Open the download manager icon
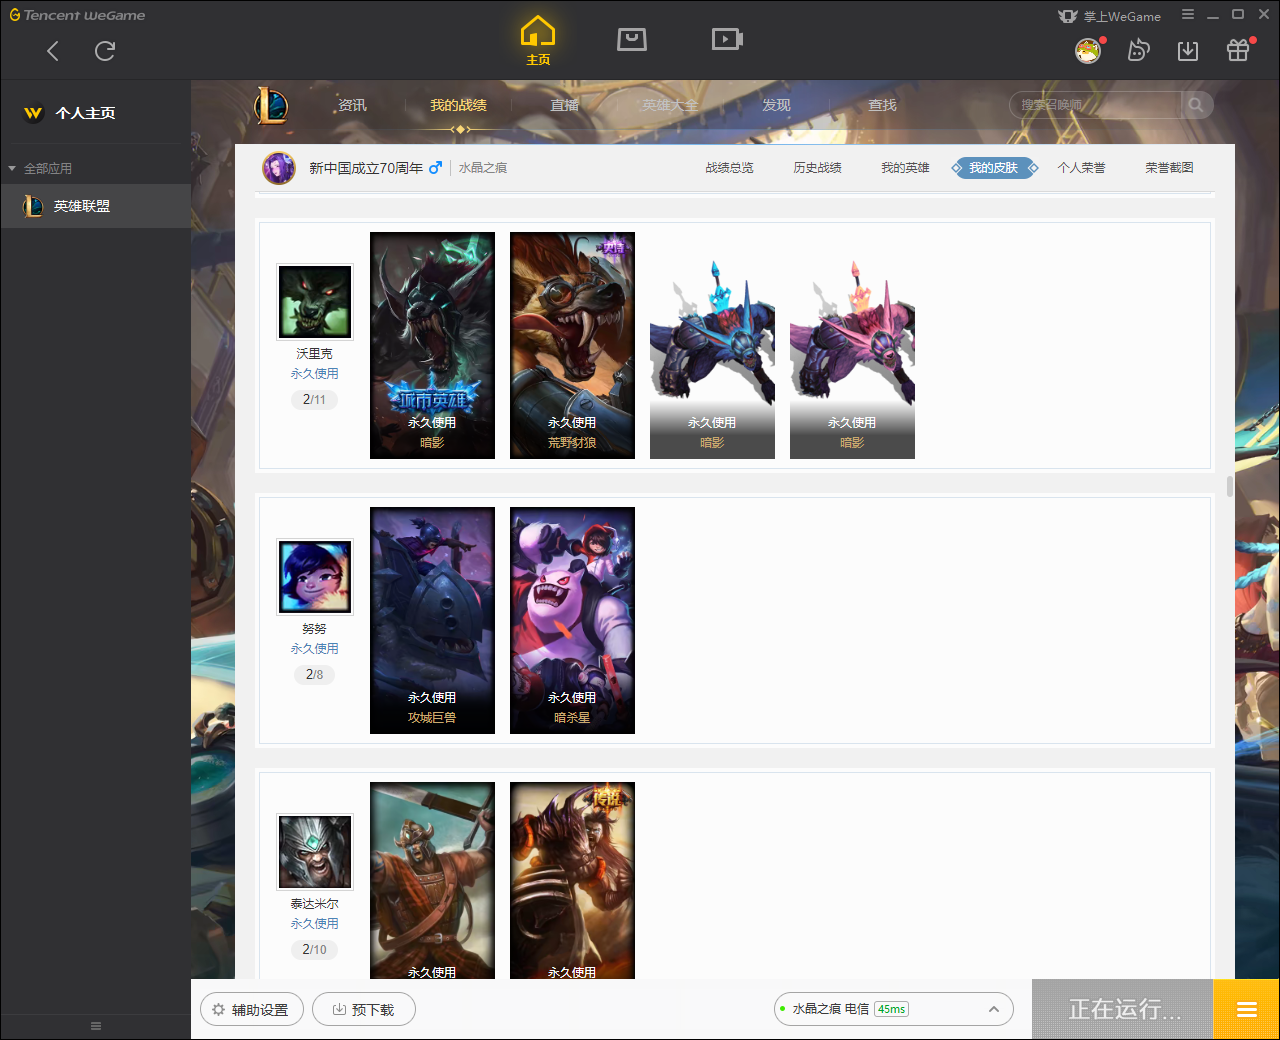 point(1188,51)
